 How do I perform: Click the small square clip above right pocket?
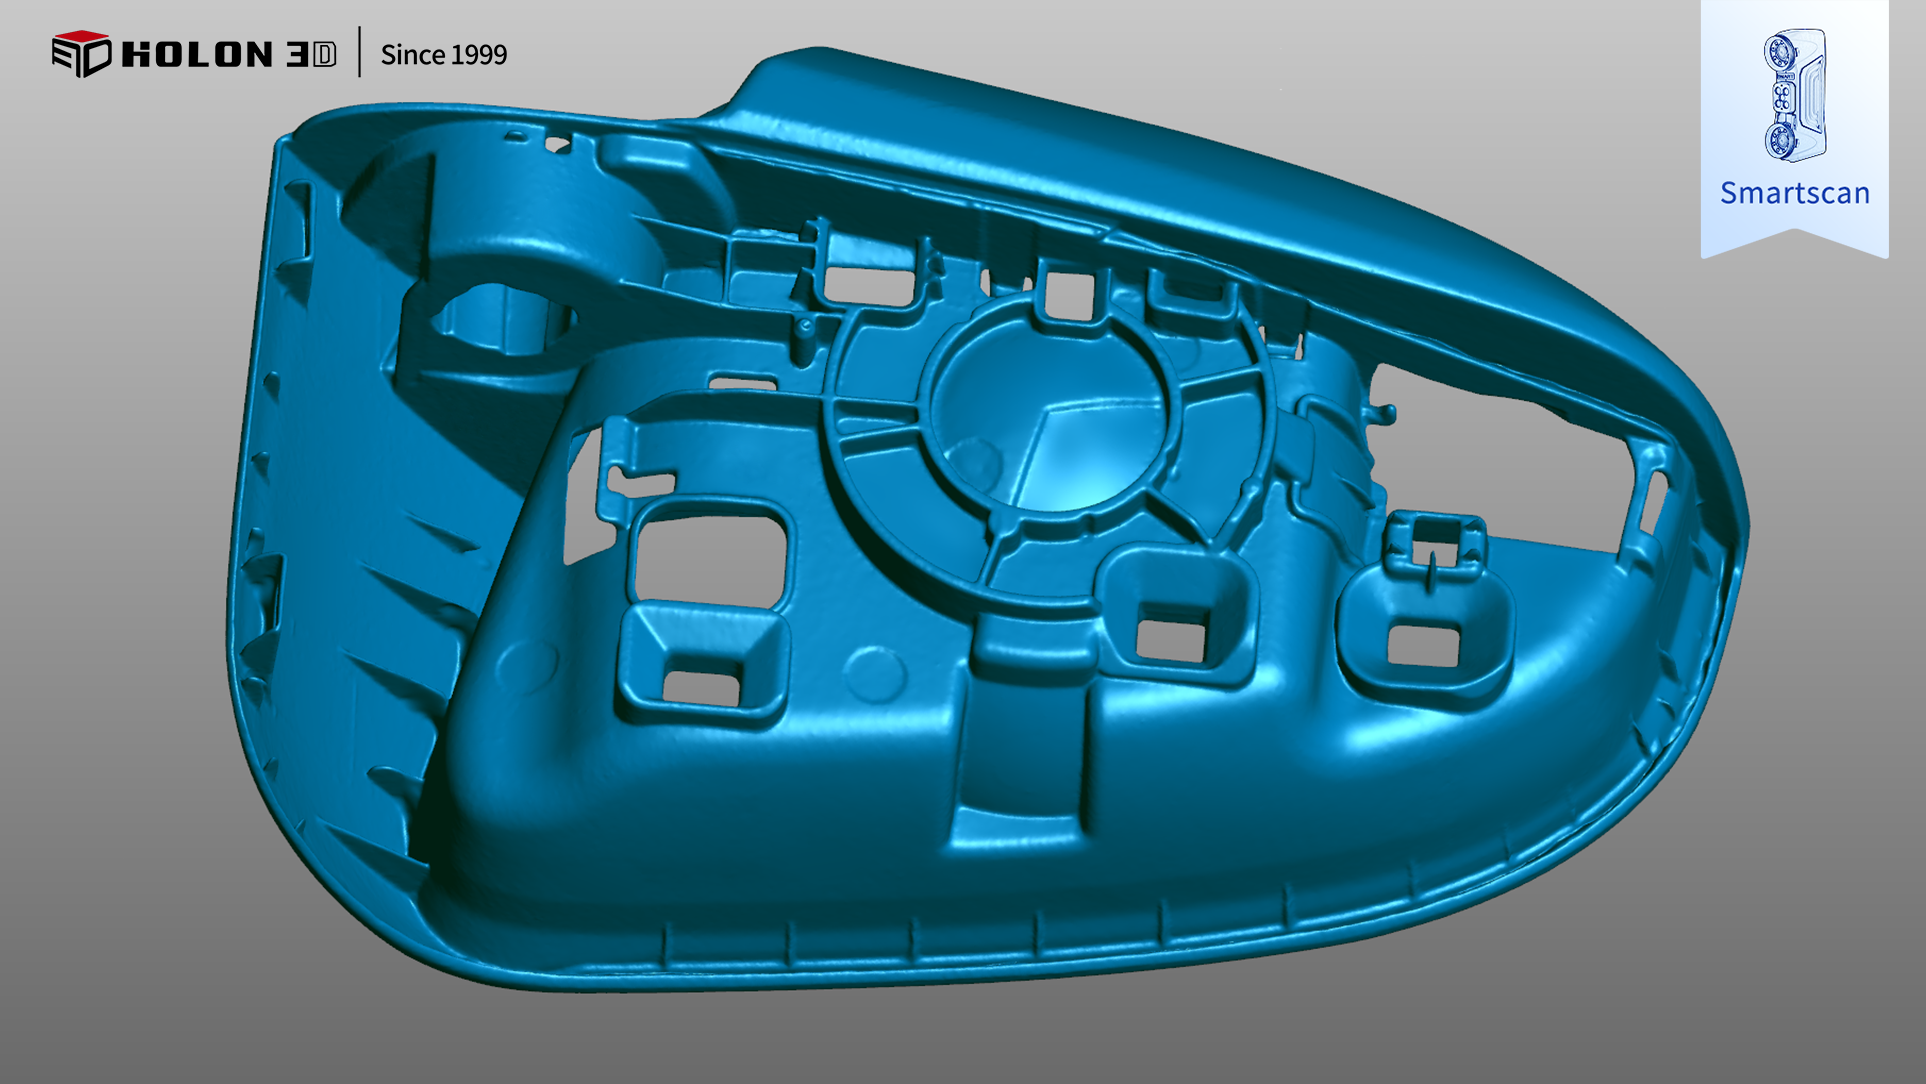pos(1436,541)
